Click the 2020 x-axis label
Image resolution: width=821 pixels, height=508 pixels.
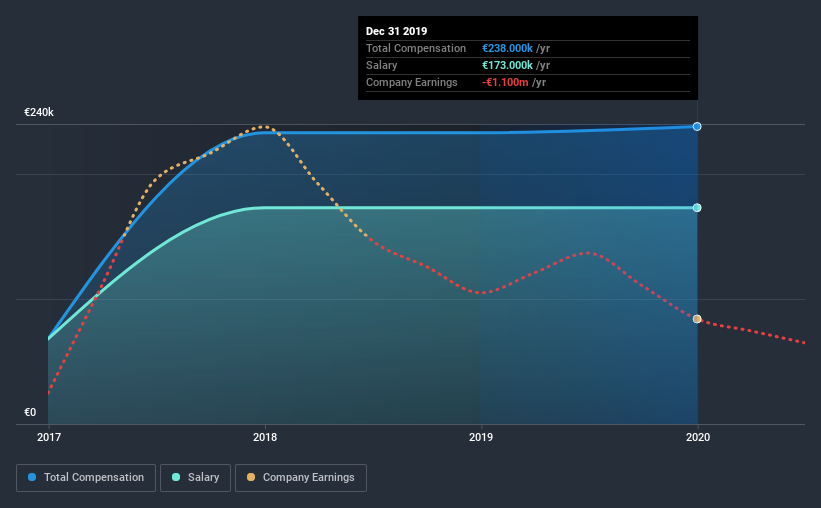click(x=697, y=437)
